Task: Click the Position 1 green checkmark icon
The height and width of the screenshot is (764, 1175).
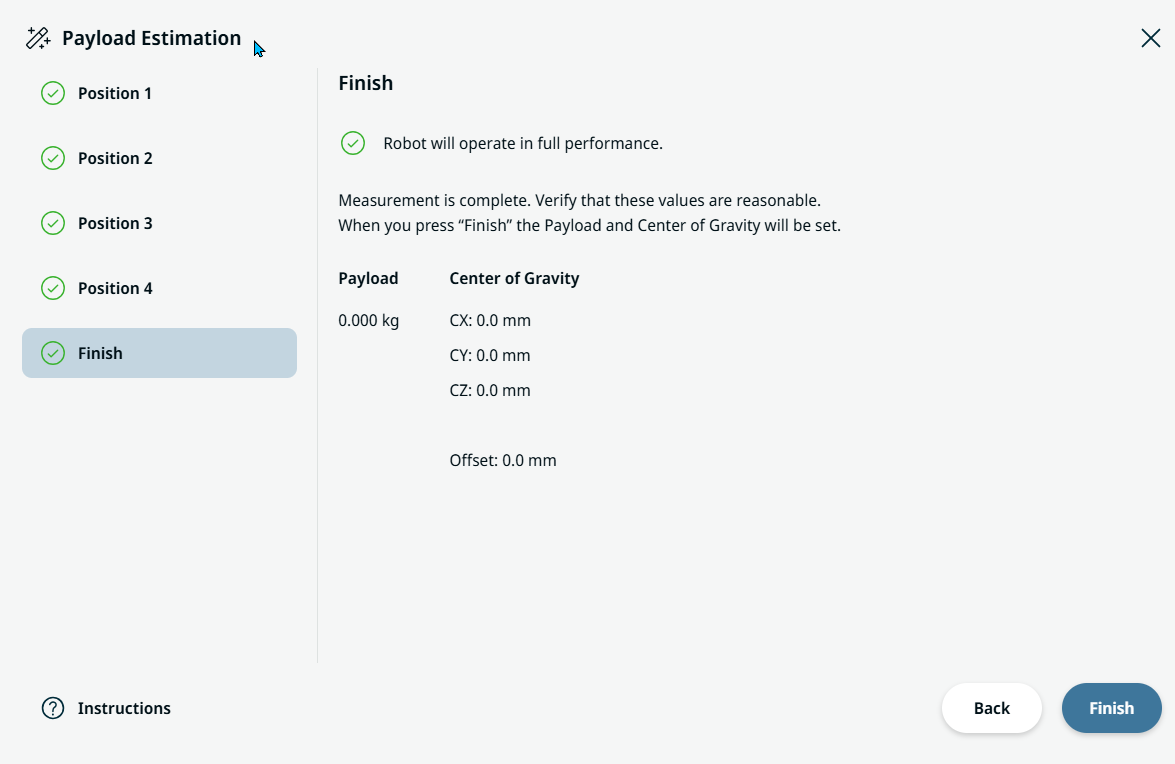Action: click(x=53, y=93)
